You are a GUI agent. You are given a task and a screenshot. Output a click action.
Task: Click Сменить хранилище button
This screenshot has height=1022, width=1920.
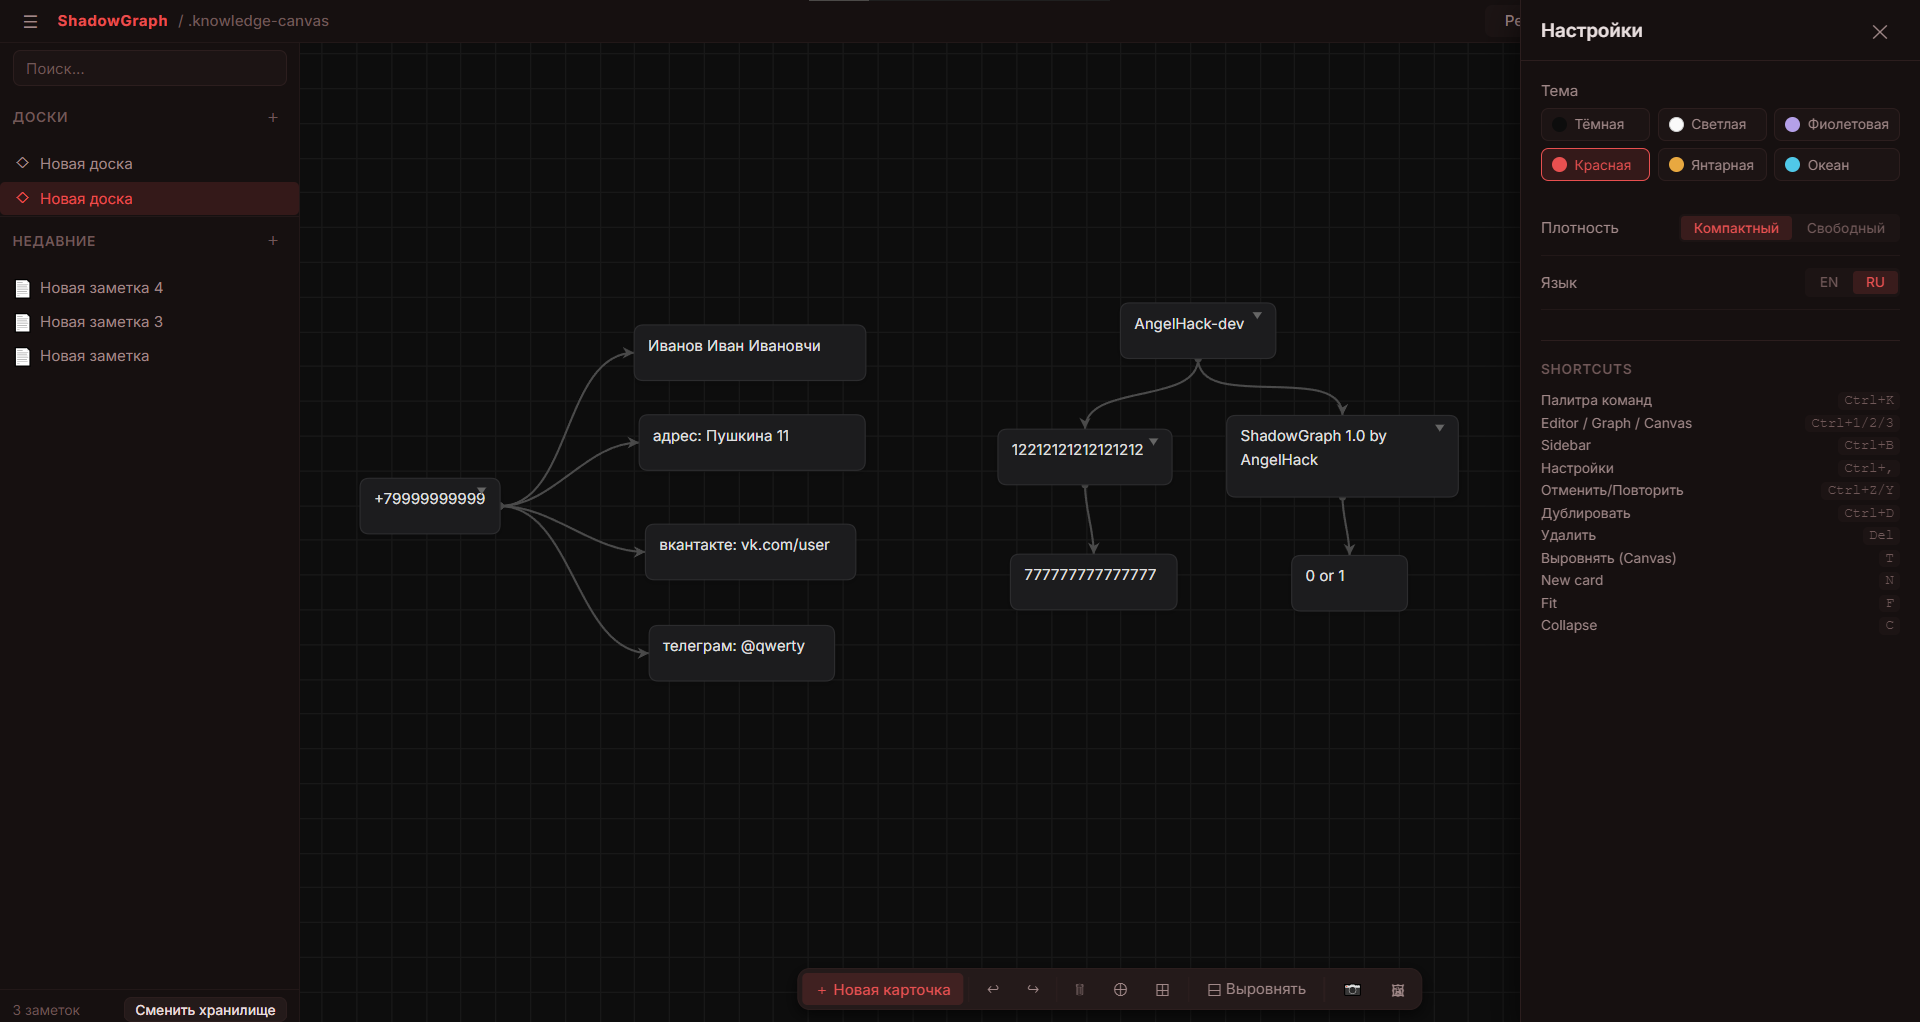point(205,1010)
